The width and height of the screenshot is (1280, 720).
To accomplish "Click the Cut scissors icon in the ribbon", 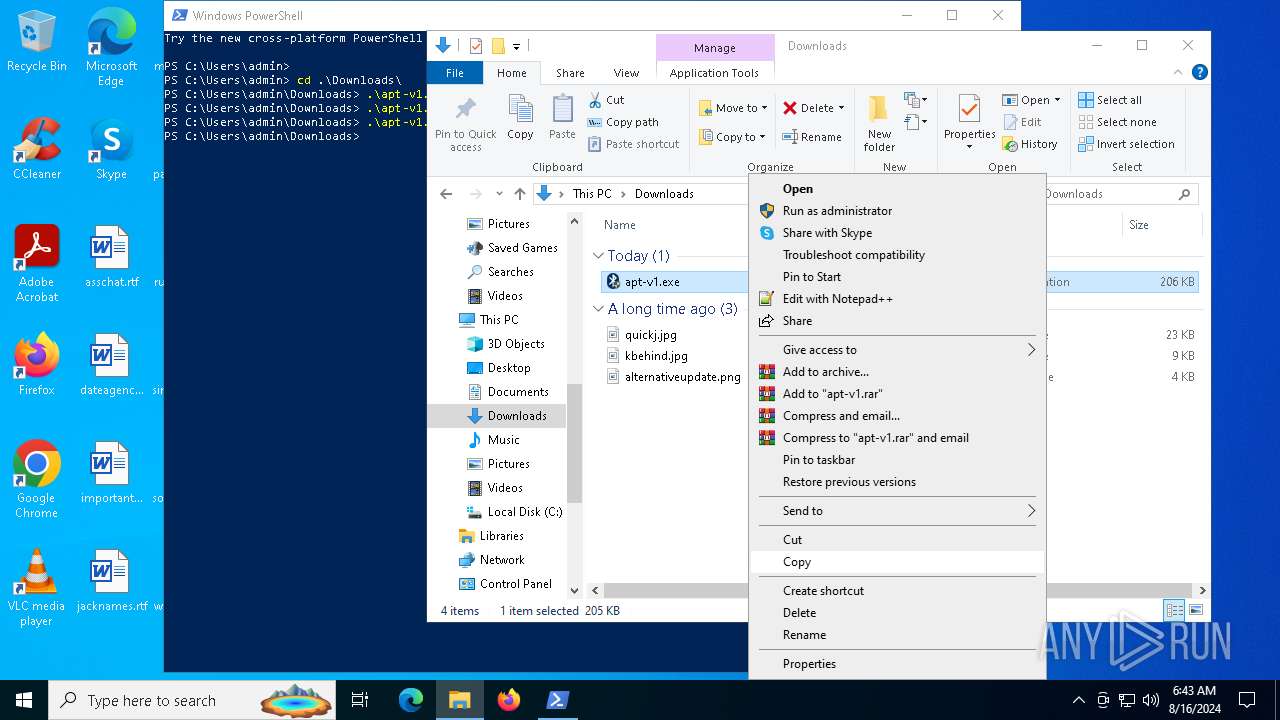I will pyautogui.click(x=594, y=100).
